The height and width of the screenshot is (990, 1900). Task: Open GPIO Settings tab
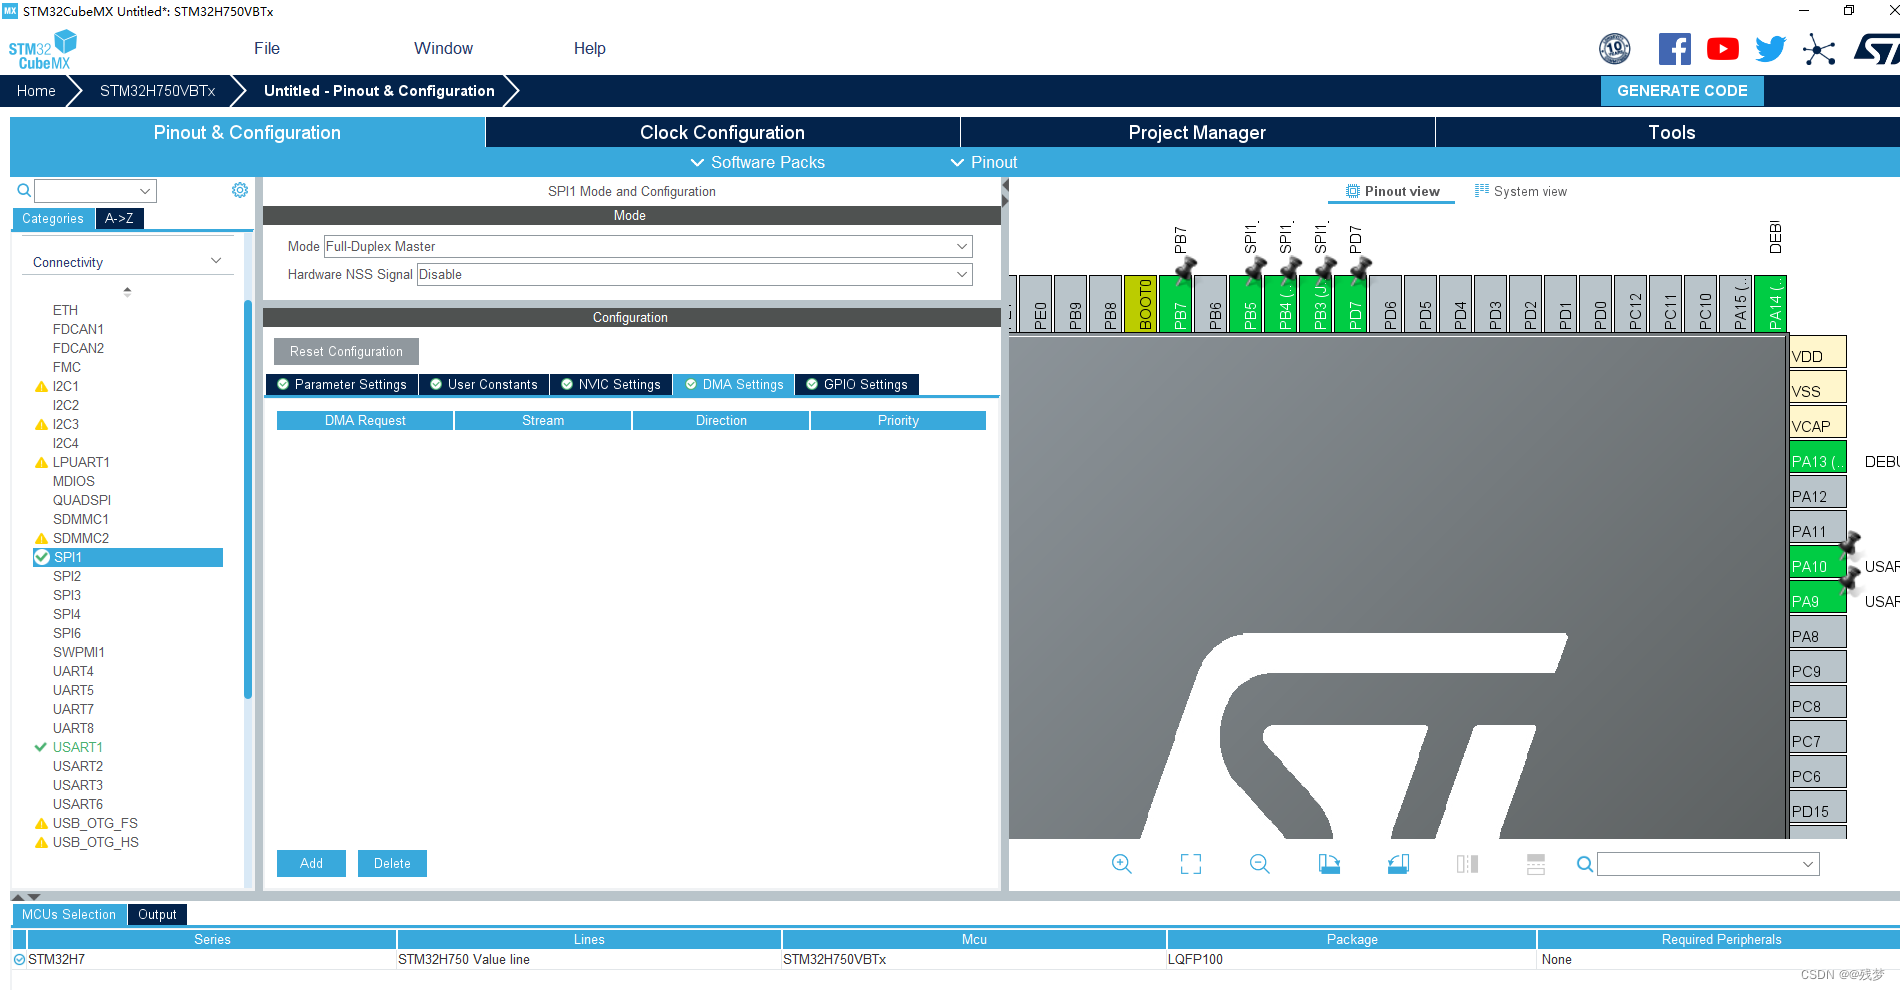[x=857, y=384]
